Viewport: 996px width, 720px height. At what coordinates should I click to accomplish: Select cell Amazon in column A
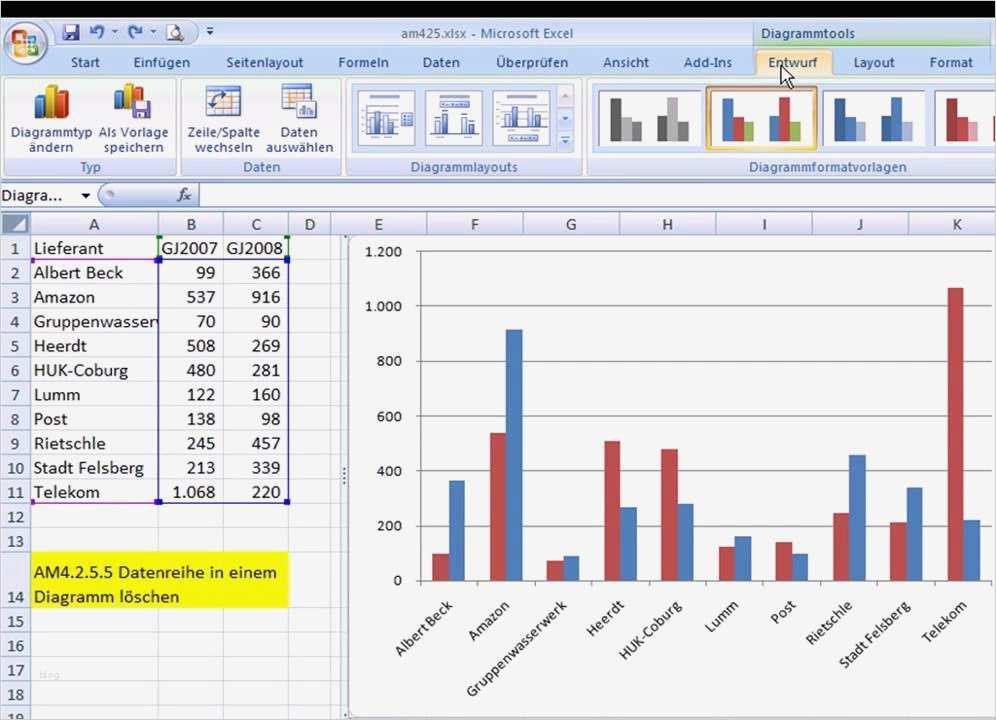(x=94, y=297)
